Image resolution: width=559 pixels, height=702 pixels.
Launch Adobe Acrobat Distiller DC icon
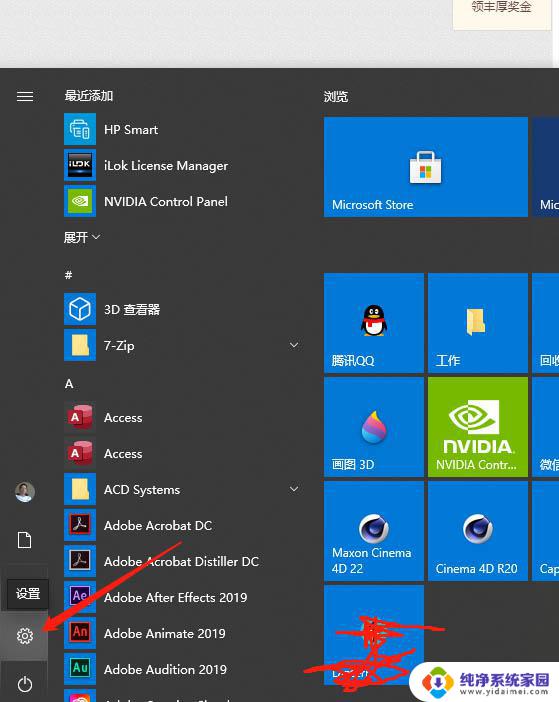click(x=80, y=561)
